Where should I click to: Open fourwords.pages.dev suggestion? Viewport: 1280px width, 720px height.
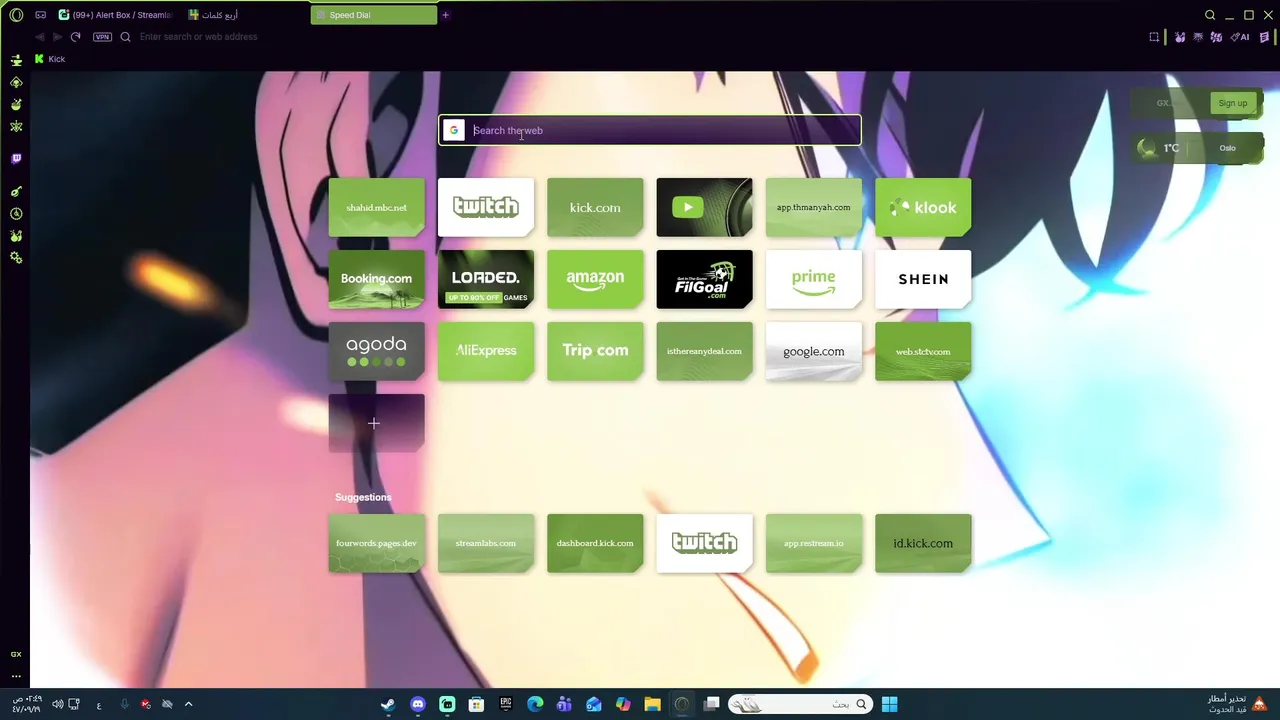(376, 543)
